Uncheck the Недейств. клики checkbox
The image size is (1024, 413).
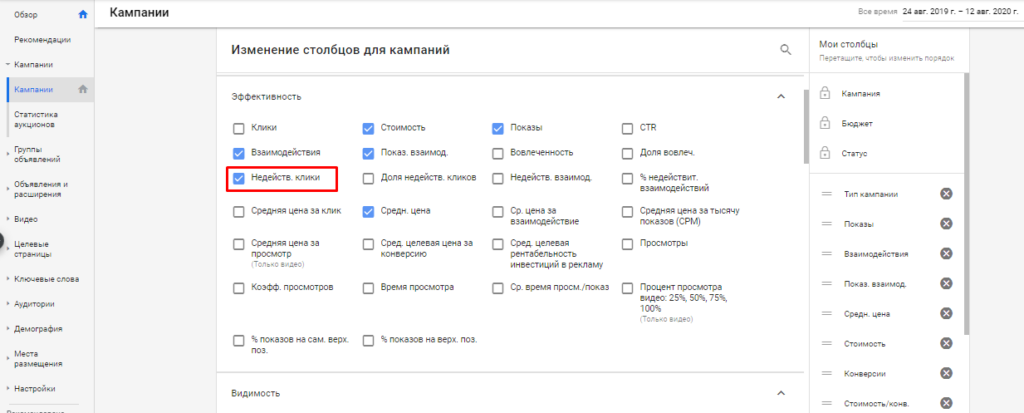click(238, 178)
